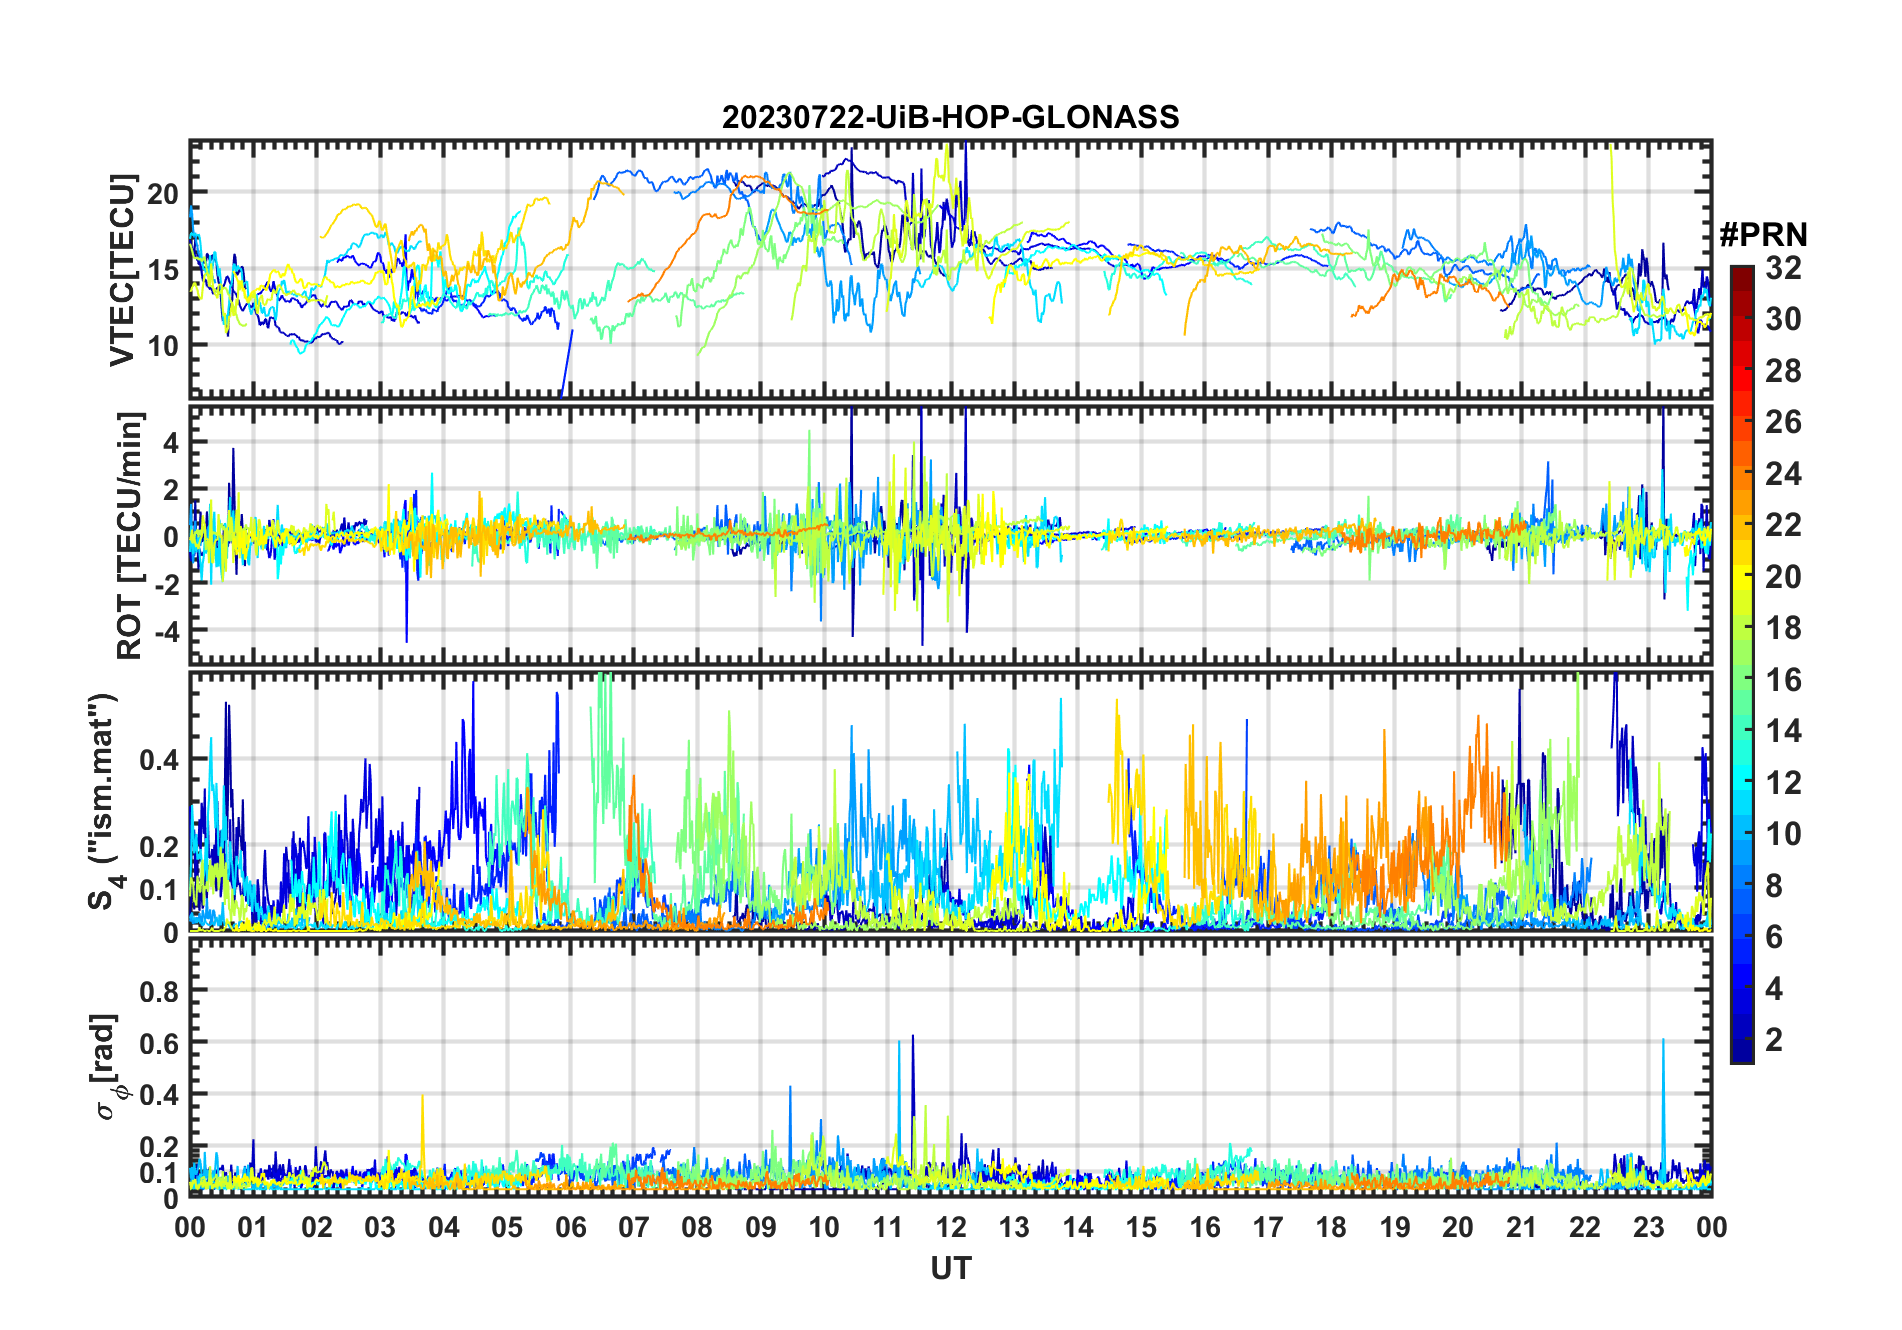Click inside the S4 scintillation panel
Image resolution: width=1902 pixels, height=1330 pixels.
tap(951, 802)
